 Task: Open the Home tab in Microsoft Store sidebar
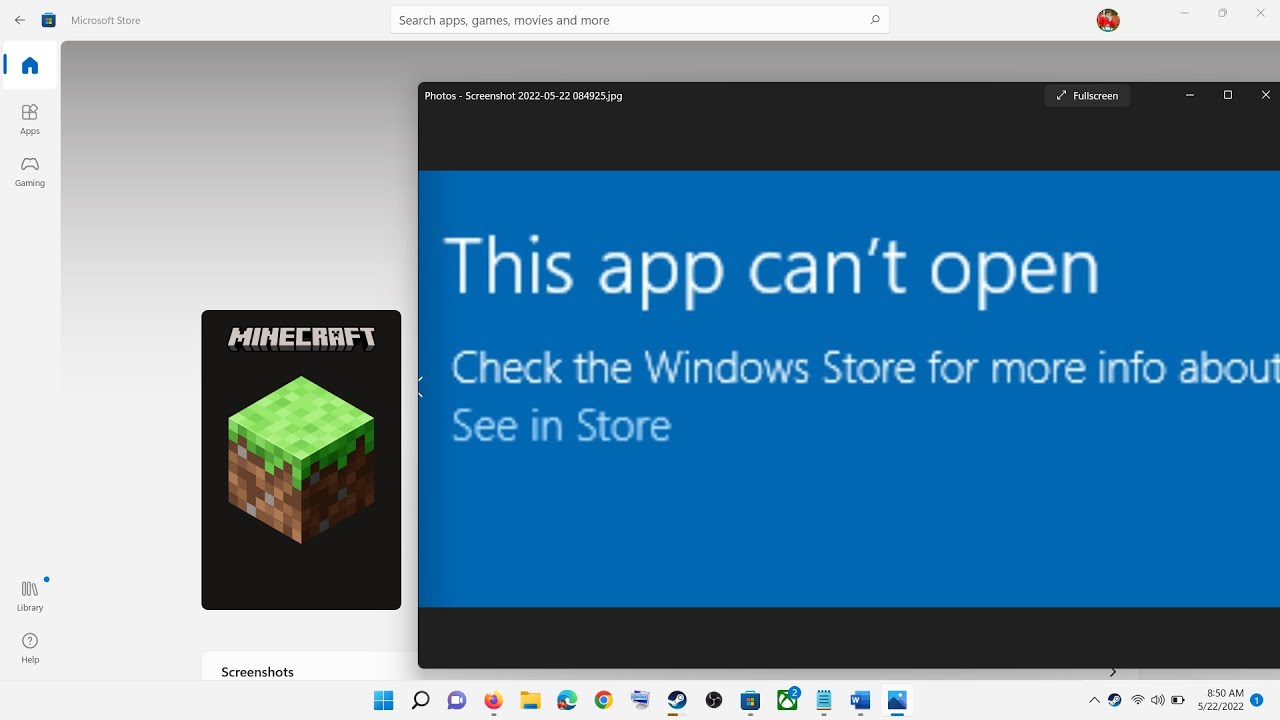[x=30, y=66]
